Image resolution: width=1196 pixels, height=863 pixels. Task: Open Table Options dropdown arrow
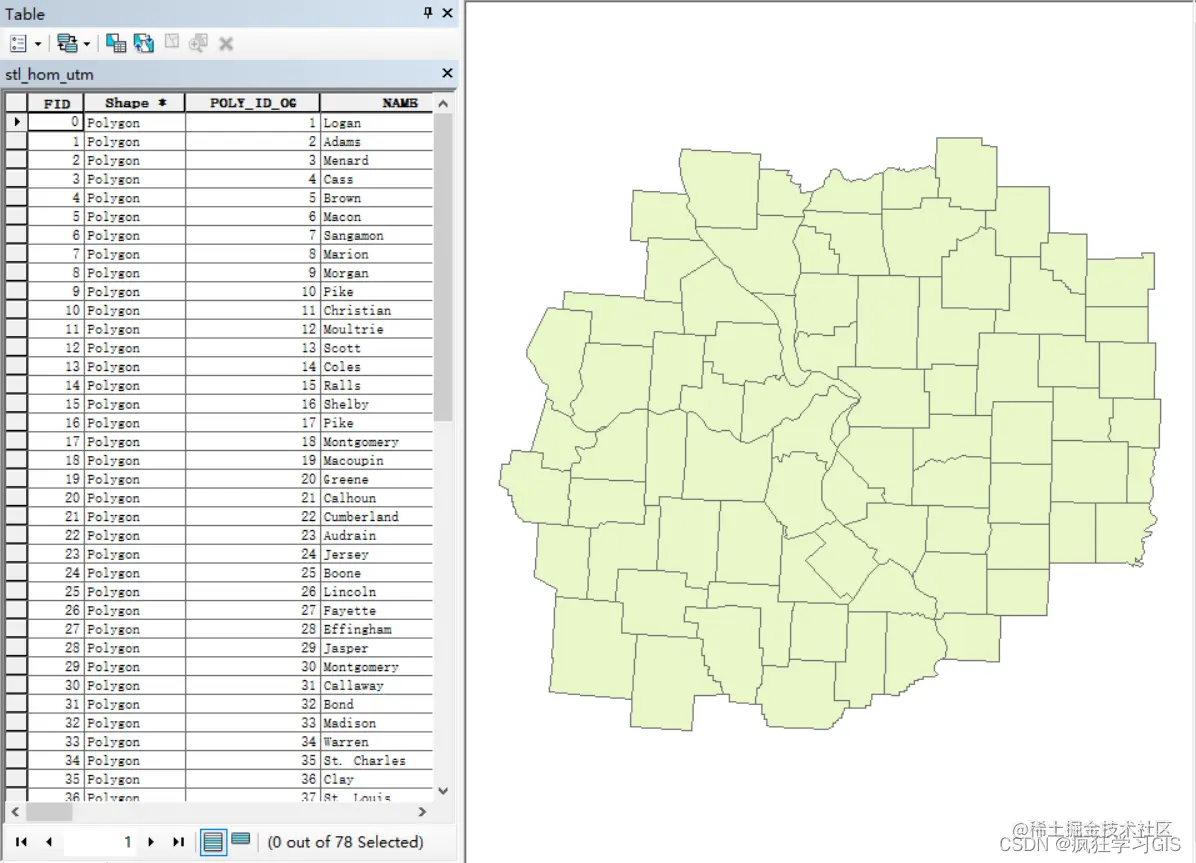[38, 44]
